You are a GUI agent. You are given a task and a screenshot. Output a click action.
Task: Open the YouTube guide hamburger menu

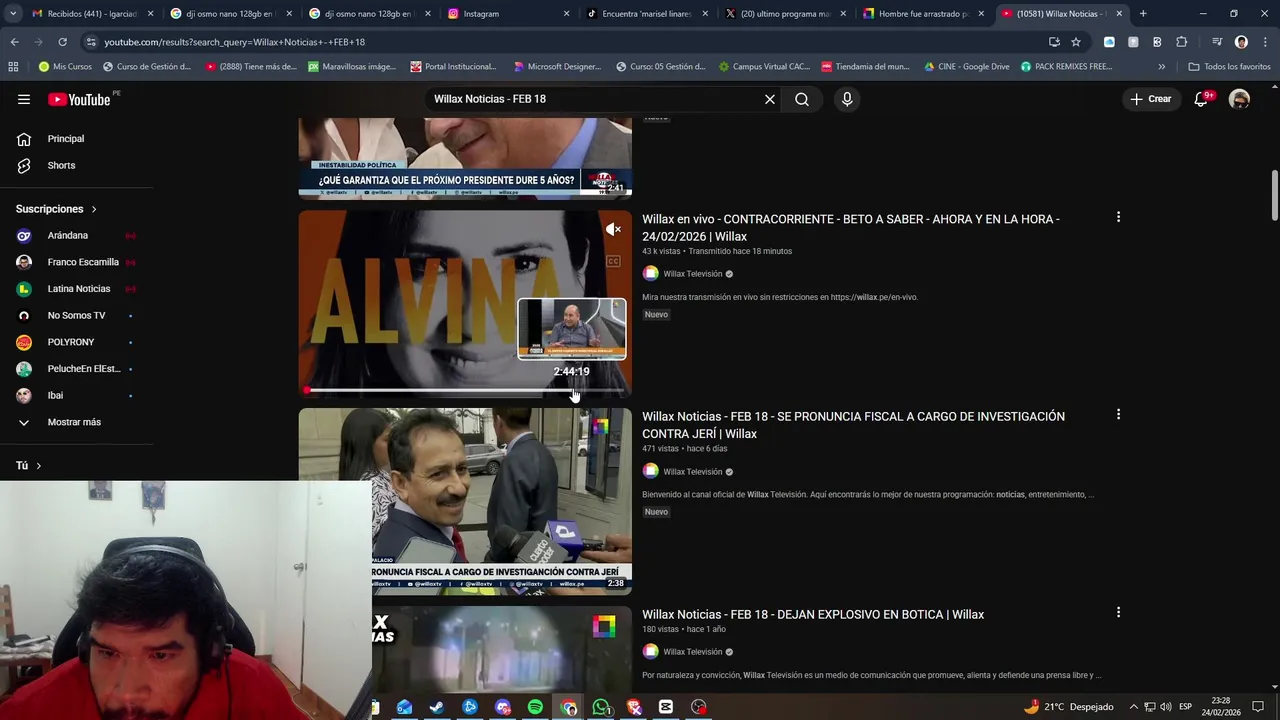click(24, 99)
